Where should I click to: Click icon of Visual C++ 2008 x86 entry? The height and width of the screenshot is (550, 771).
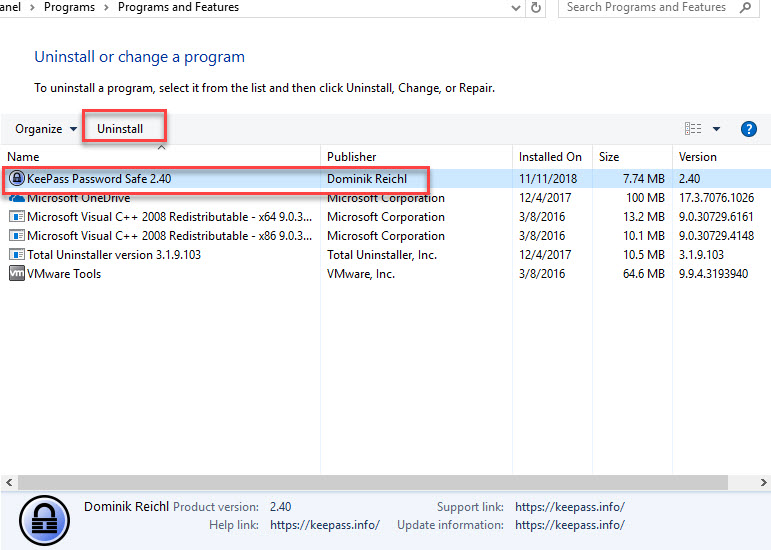click(17, 236)
